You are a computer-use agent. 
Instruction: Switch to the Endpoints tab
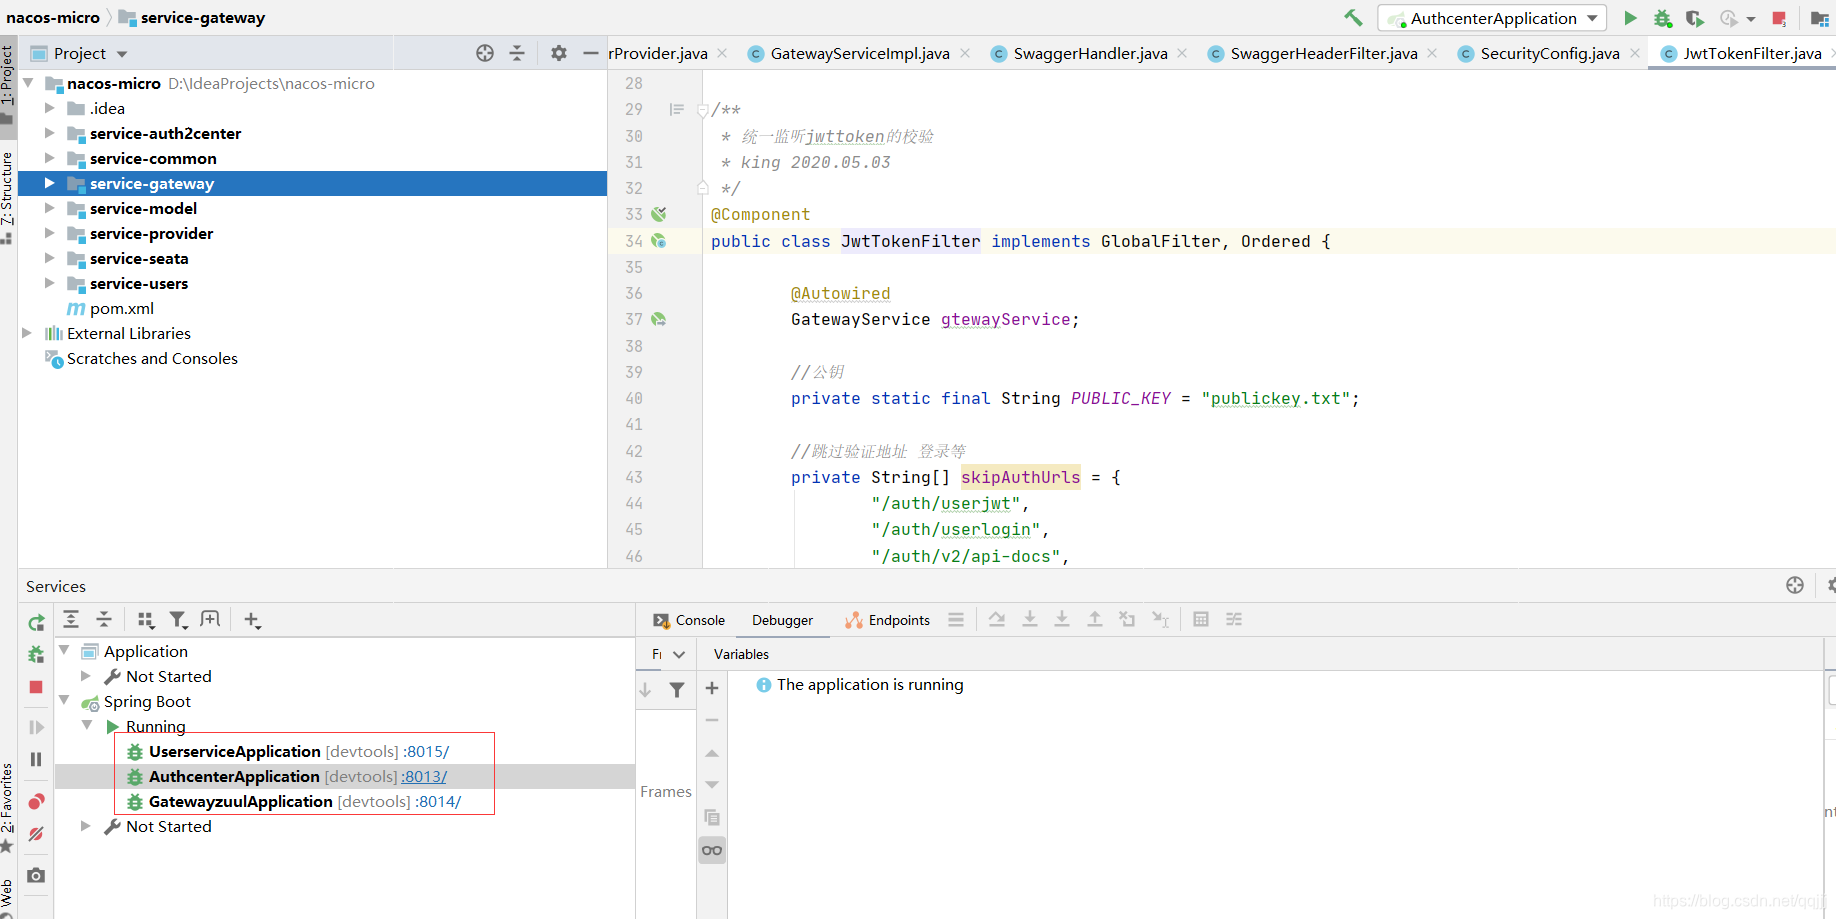(888, 620)
